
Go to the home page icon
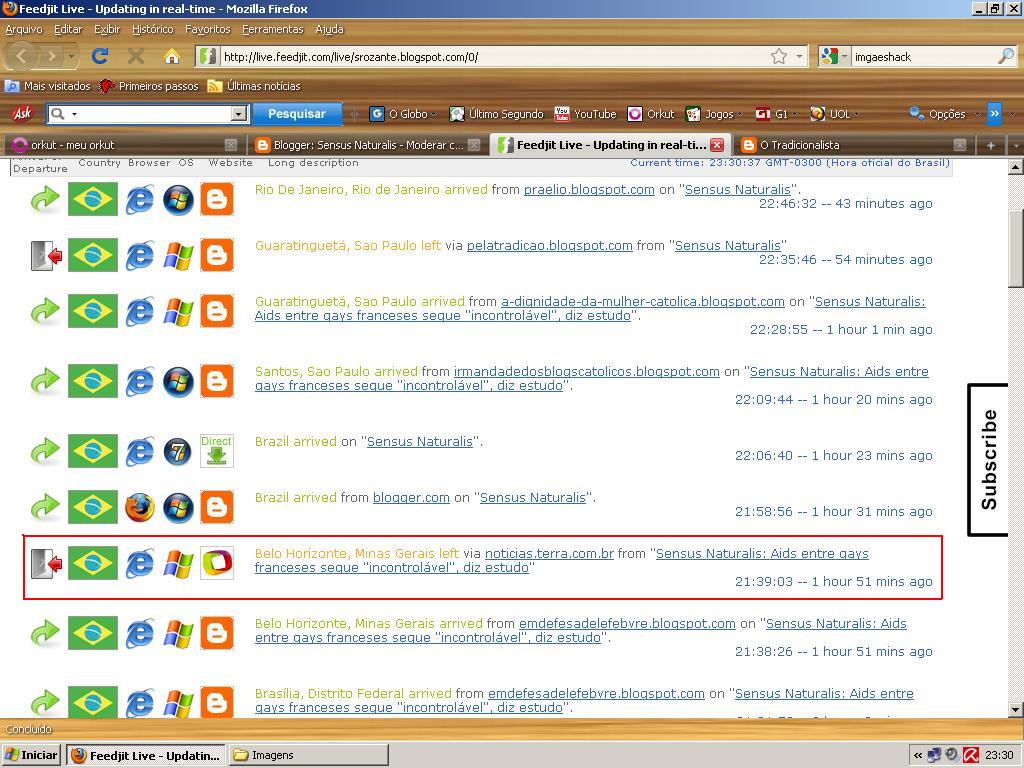pos(172,57)
